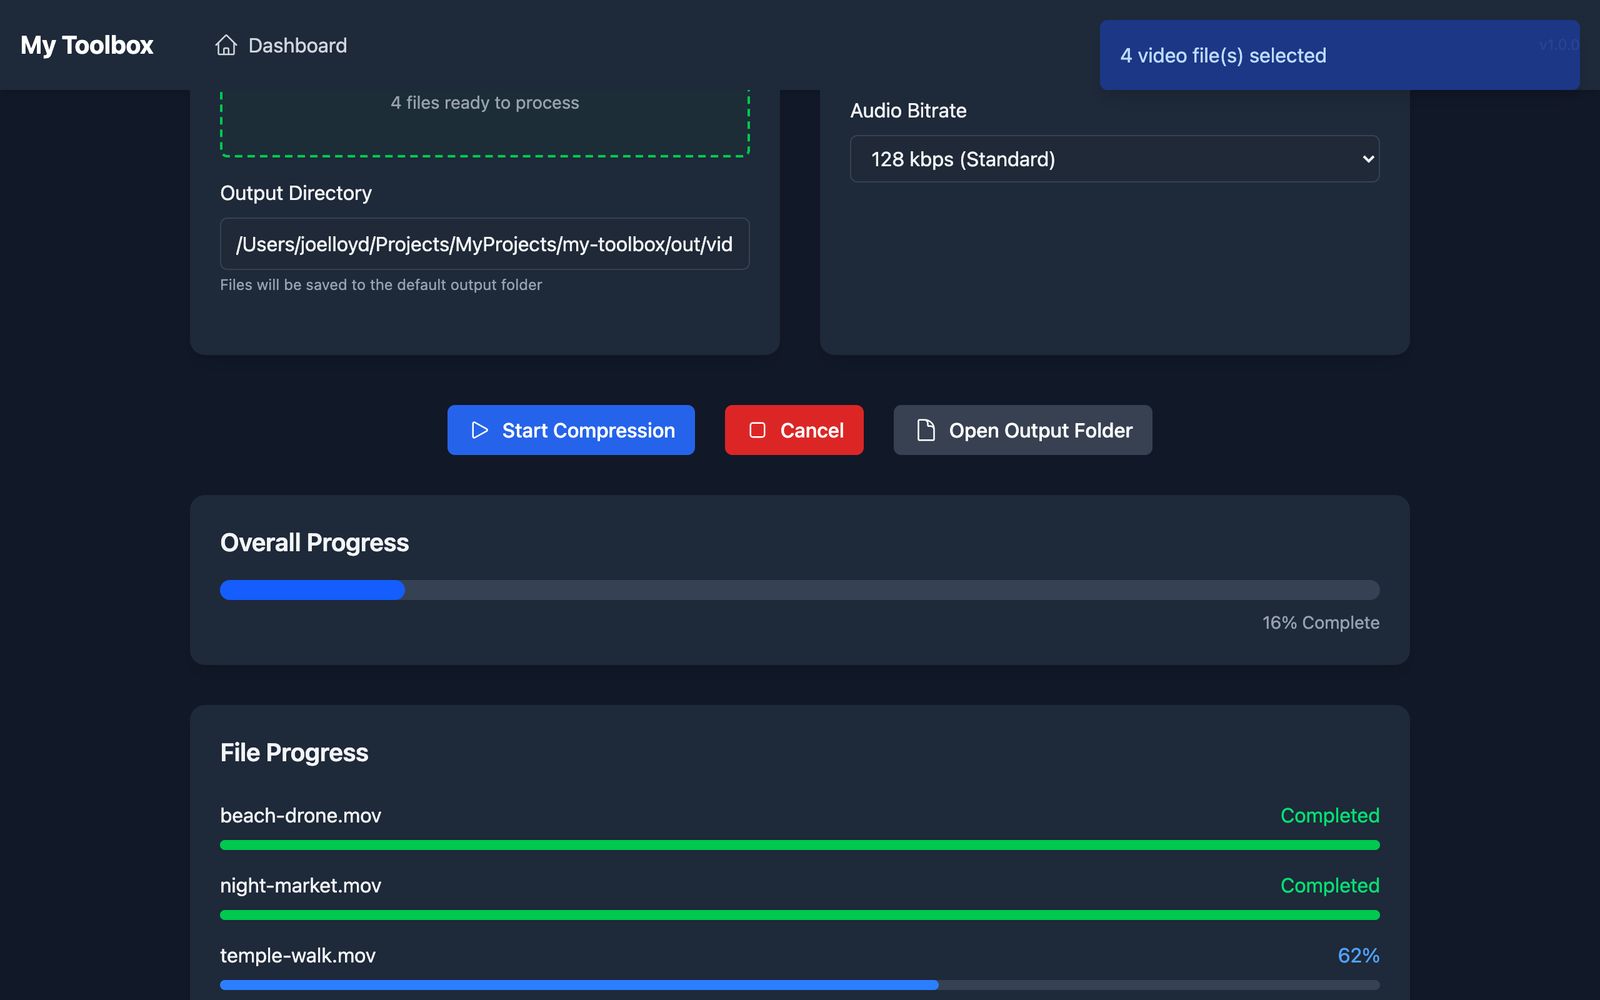Click the play icon in Start Compression
This screenshot has width=1600, height=1000.
pos(480,430)
